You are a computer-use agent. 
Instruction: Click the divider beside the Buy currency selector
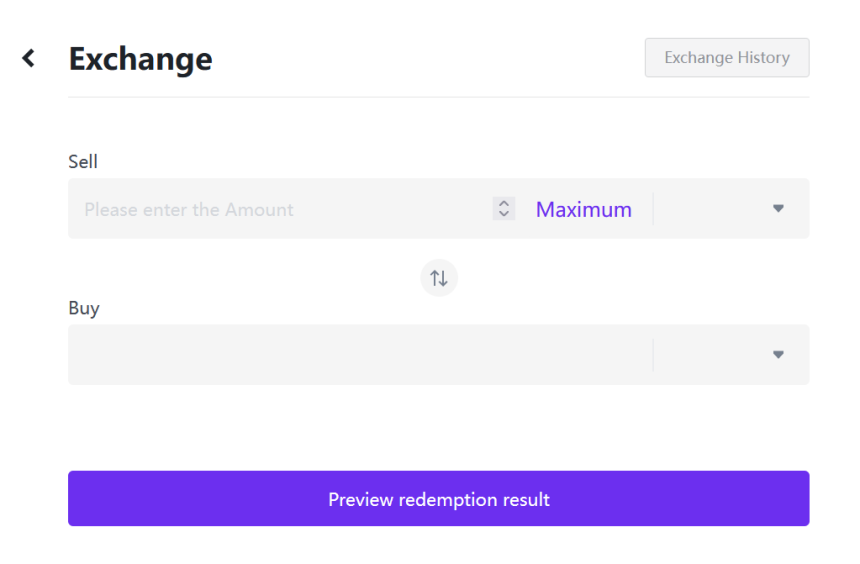653,354
